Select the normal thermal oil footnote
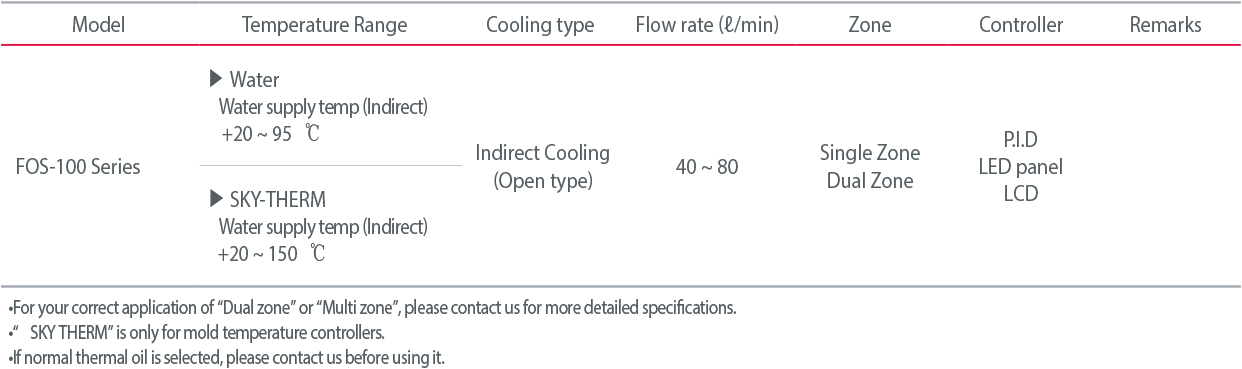This screenshot has width=1242, height=369. (226, 357)
